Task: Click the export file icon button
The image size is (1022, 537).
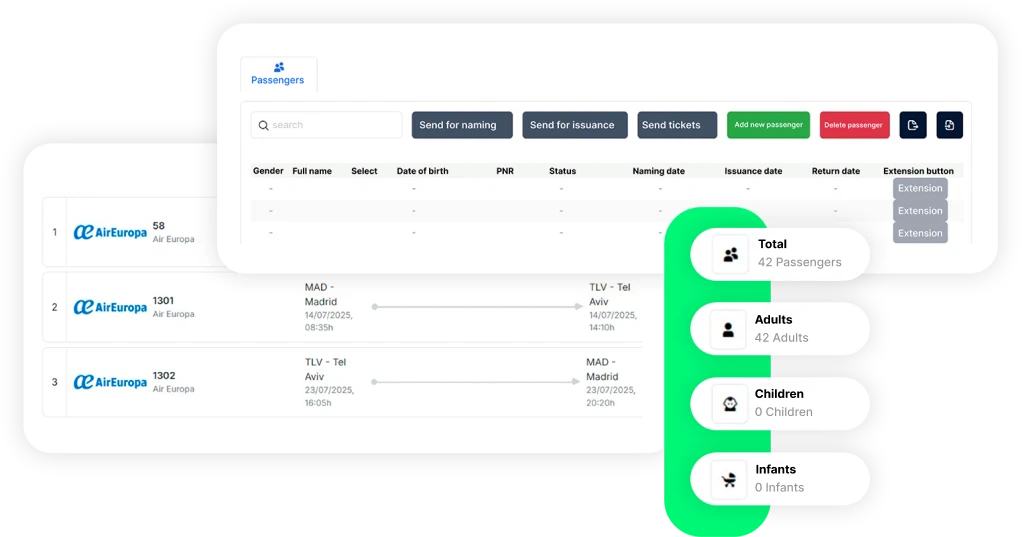Action: pos(912,125)
